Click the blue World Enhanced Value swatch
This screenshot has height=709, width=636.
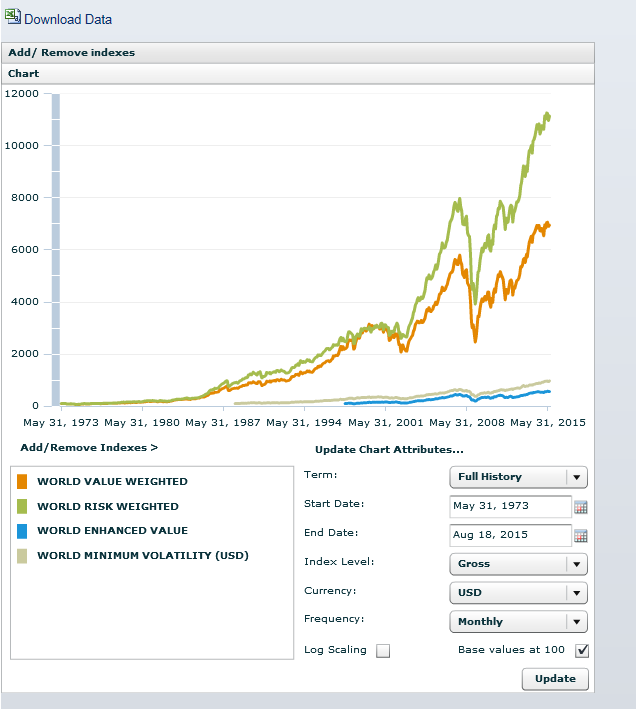pyautogui.click(x=22, y=531)
